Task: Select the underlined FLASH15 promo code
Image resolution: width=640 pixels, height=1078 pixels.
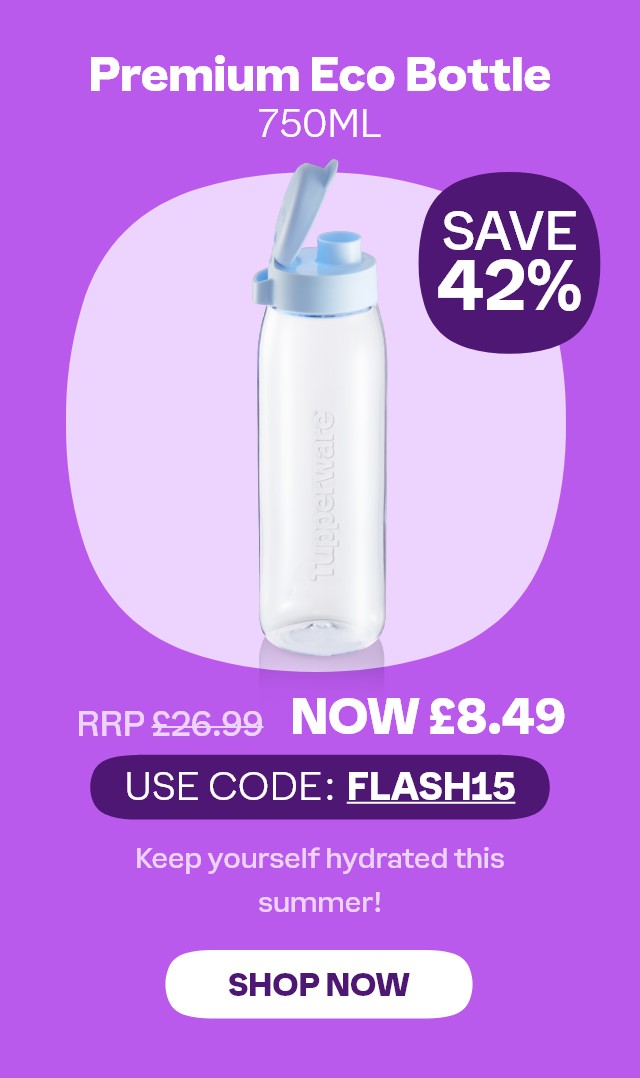Action: tap(431, 786)
